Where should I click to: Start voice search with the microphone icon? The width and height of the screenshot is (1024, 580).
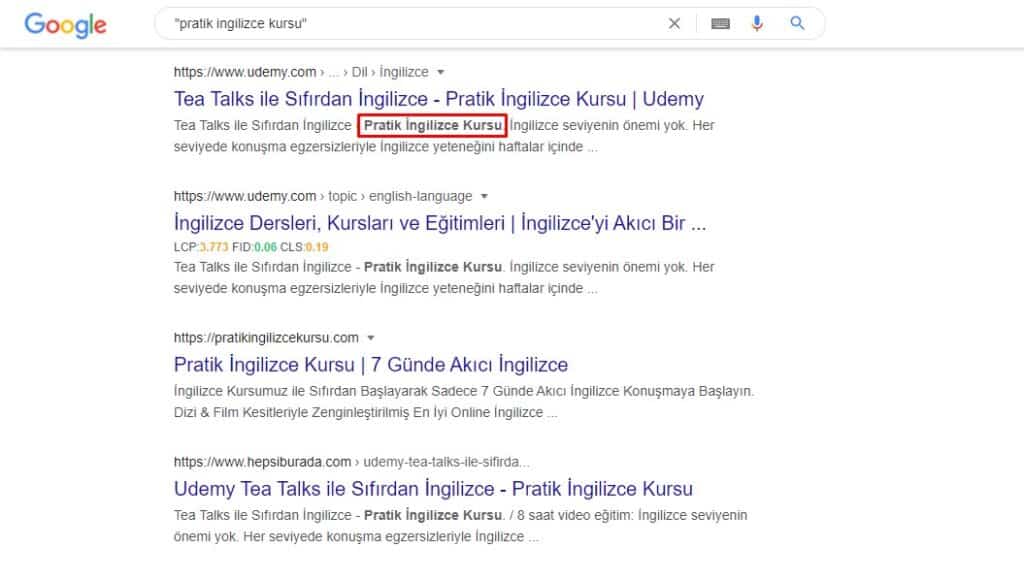[x=757, y=23]
